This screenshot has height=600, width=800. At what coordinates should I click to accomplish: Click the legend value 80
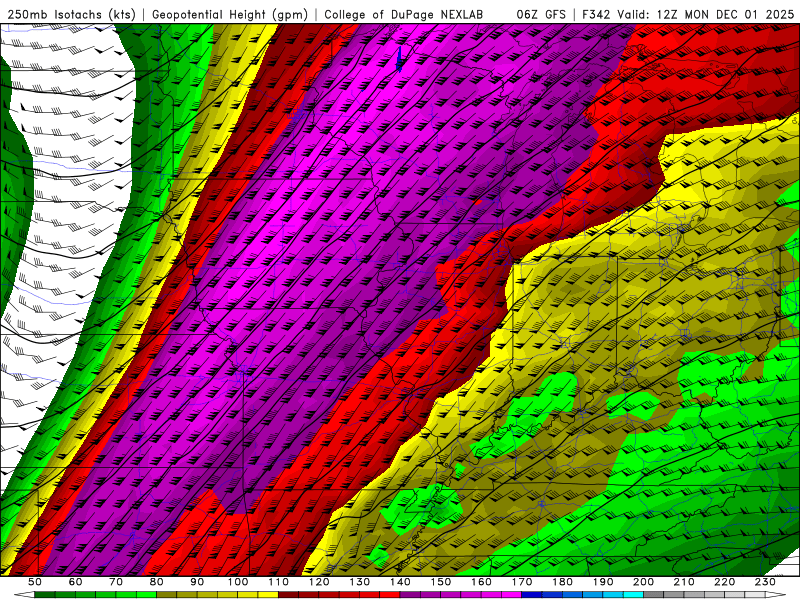pyautogui.click(x=156, y=582)
